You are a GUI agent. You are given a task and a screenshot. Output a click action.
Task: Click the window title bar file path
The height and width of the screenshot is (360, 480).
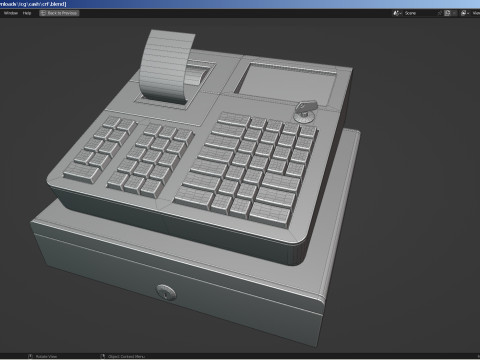[33, 4]
